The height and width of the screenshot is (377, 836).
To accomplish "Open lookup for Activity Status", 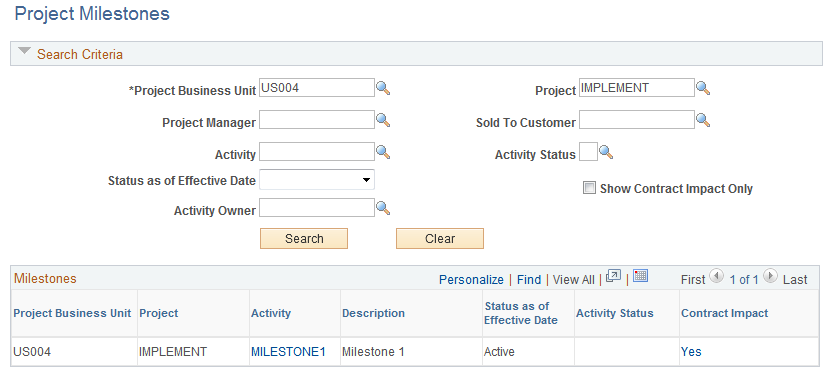I will pos(606,152).
